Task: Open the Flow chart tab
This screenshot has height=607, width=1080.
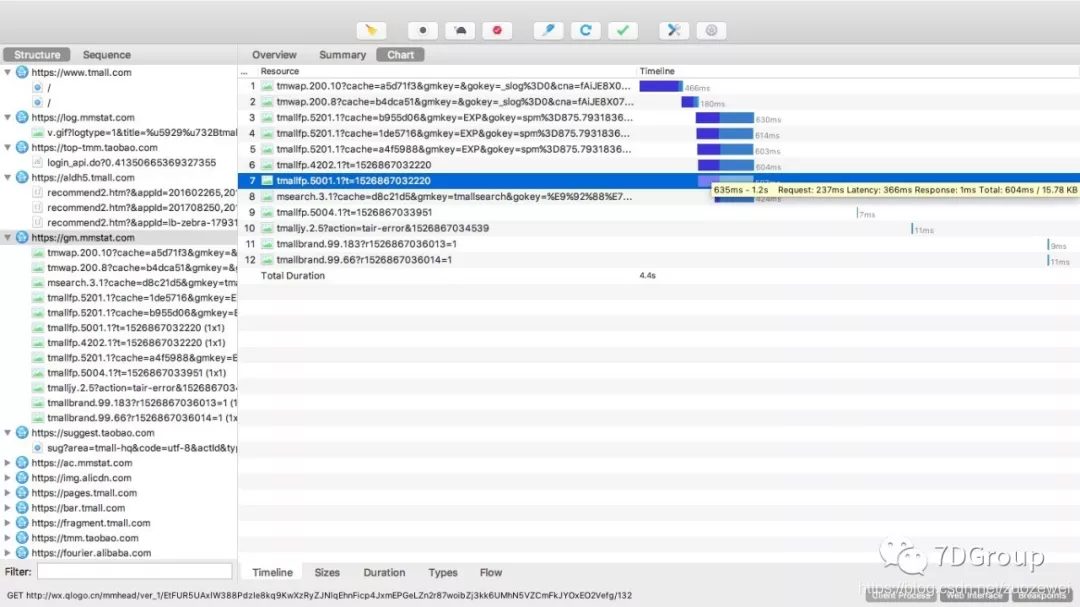Action: (491, 573)
